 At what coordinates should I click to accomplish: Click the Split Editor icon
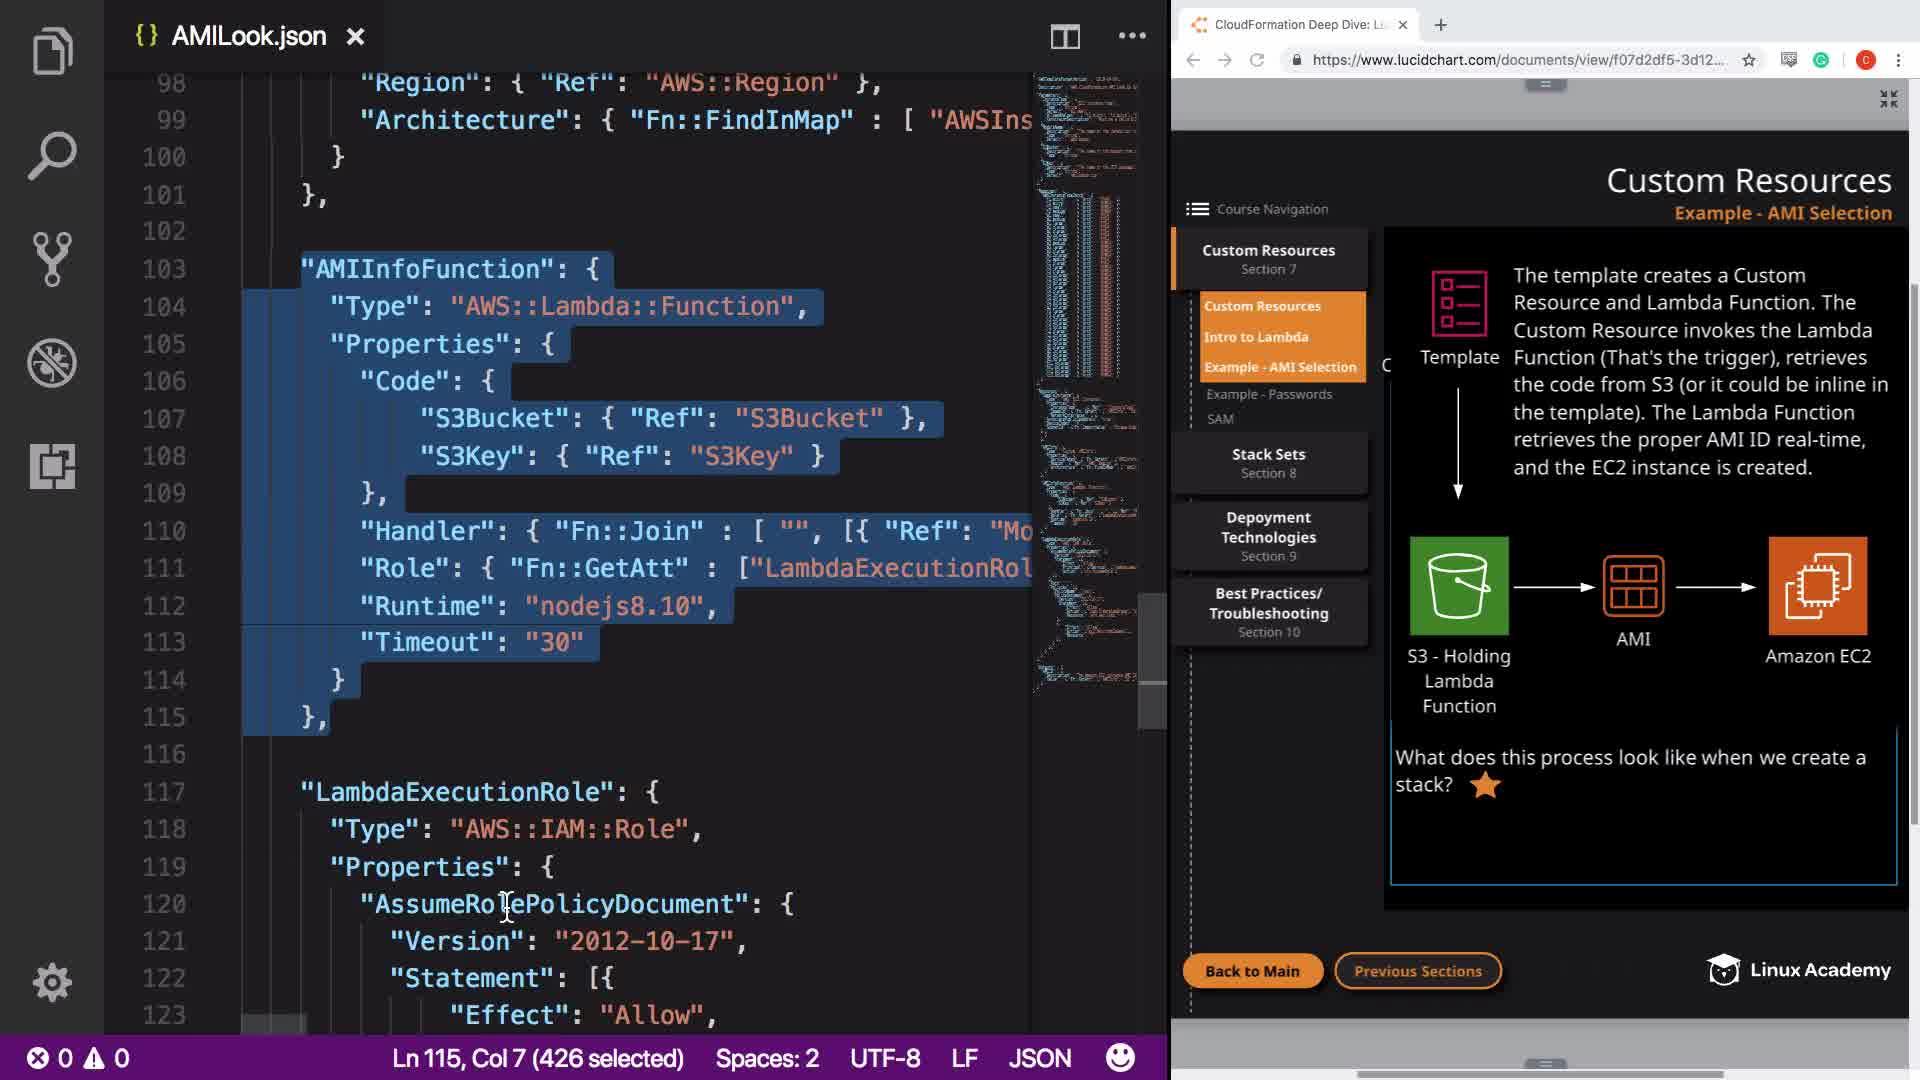(x=1065, y=37)
